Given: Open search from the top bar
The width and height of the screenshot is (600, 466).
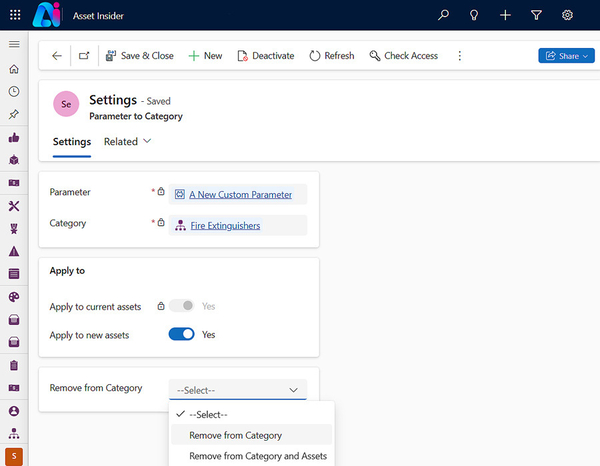Looking at the screenshot, I should click(443, 15).
